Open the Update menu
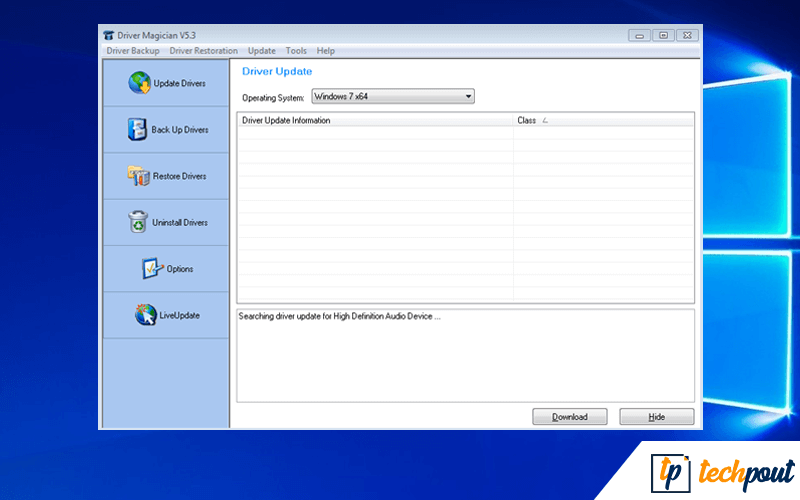800x500 pixels. [x=262, y=51]
